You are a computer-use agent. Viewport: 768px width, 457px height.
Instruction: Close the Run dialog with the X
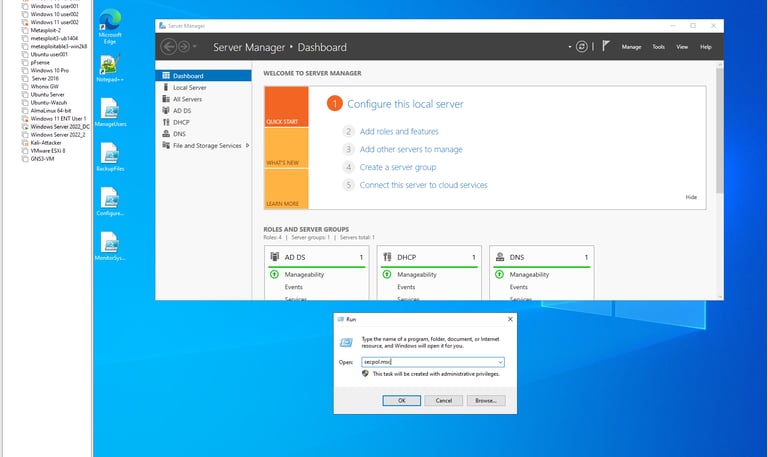[x=510, y=319]
